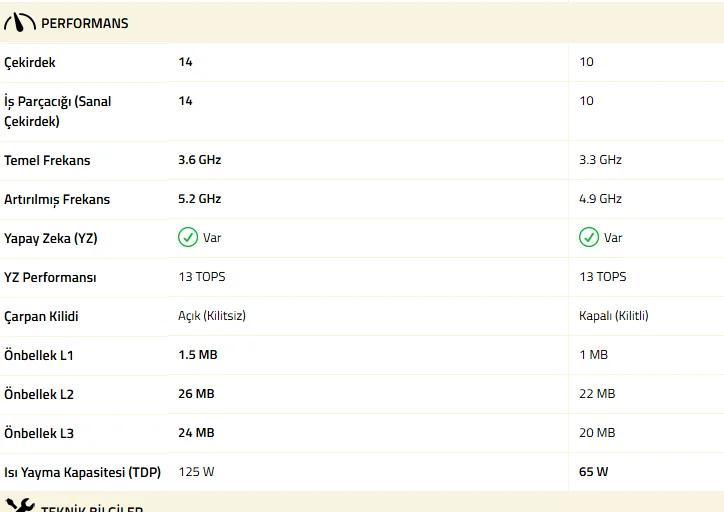Image resolution: width=724 pixels, height=512 pixels.
Task: Click the Çarpan Kilidi row label
Action: pyautogui.click(x=41, y=316)
